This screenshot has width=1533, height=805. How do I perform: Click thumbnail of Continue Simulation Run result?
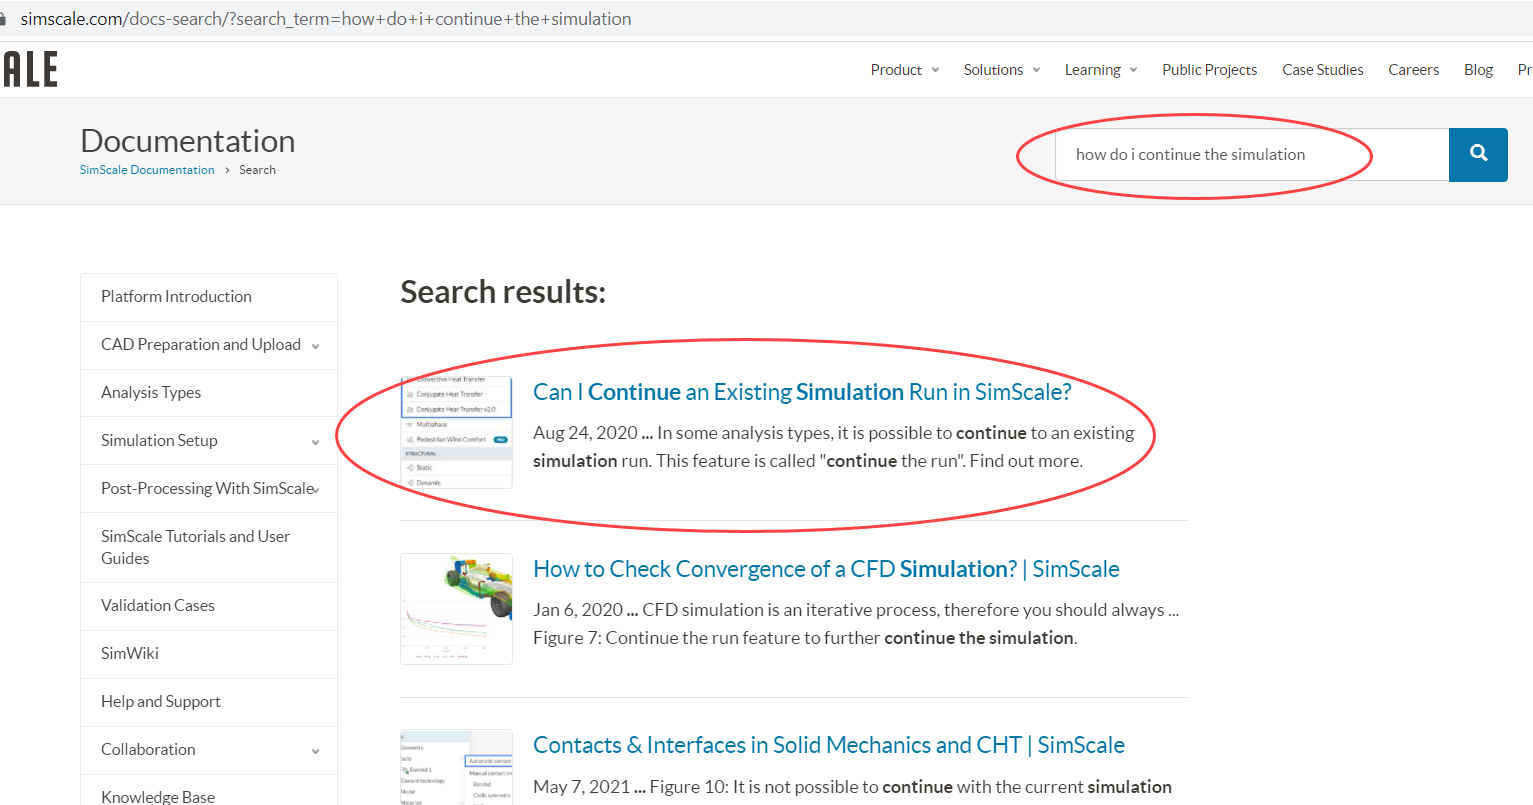[456, 433]
